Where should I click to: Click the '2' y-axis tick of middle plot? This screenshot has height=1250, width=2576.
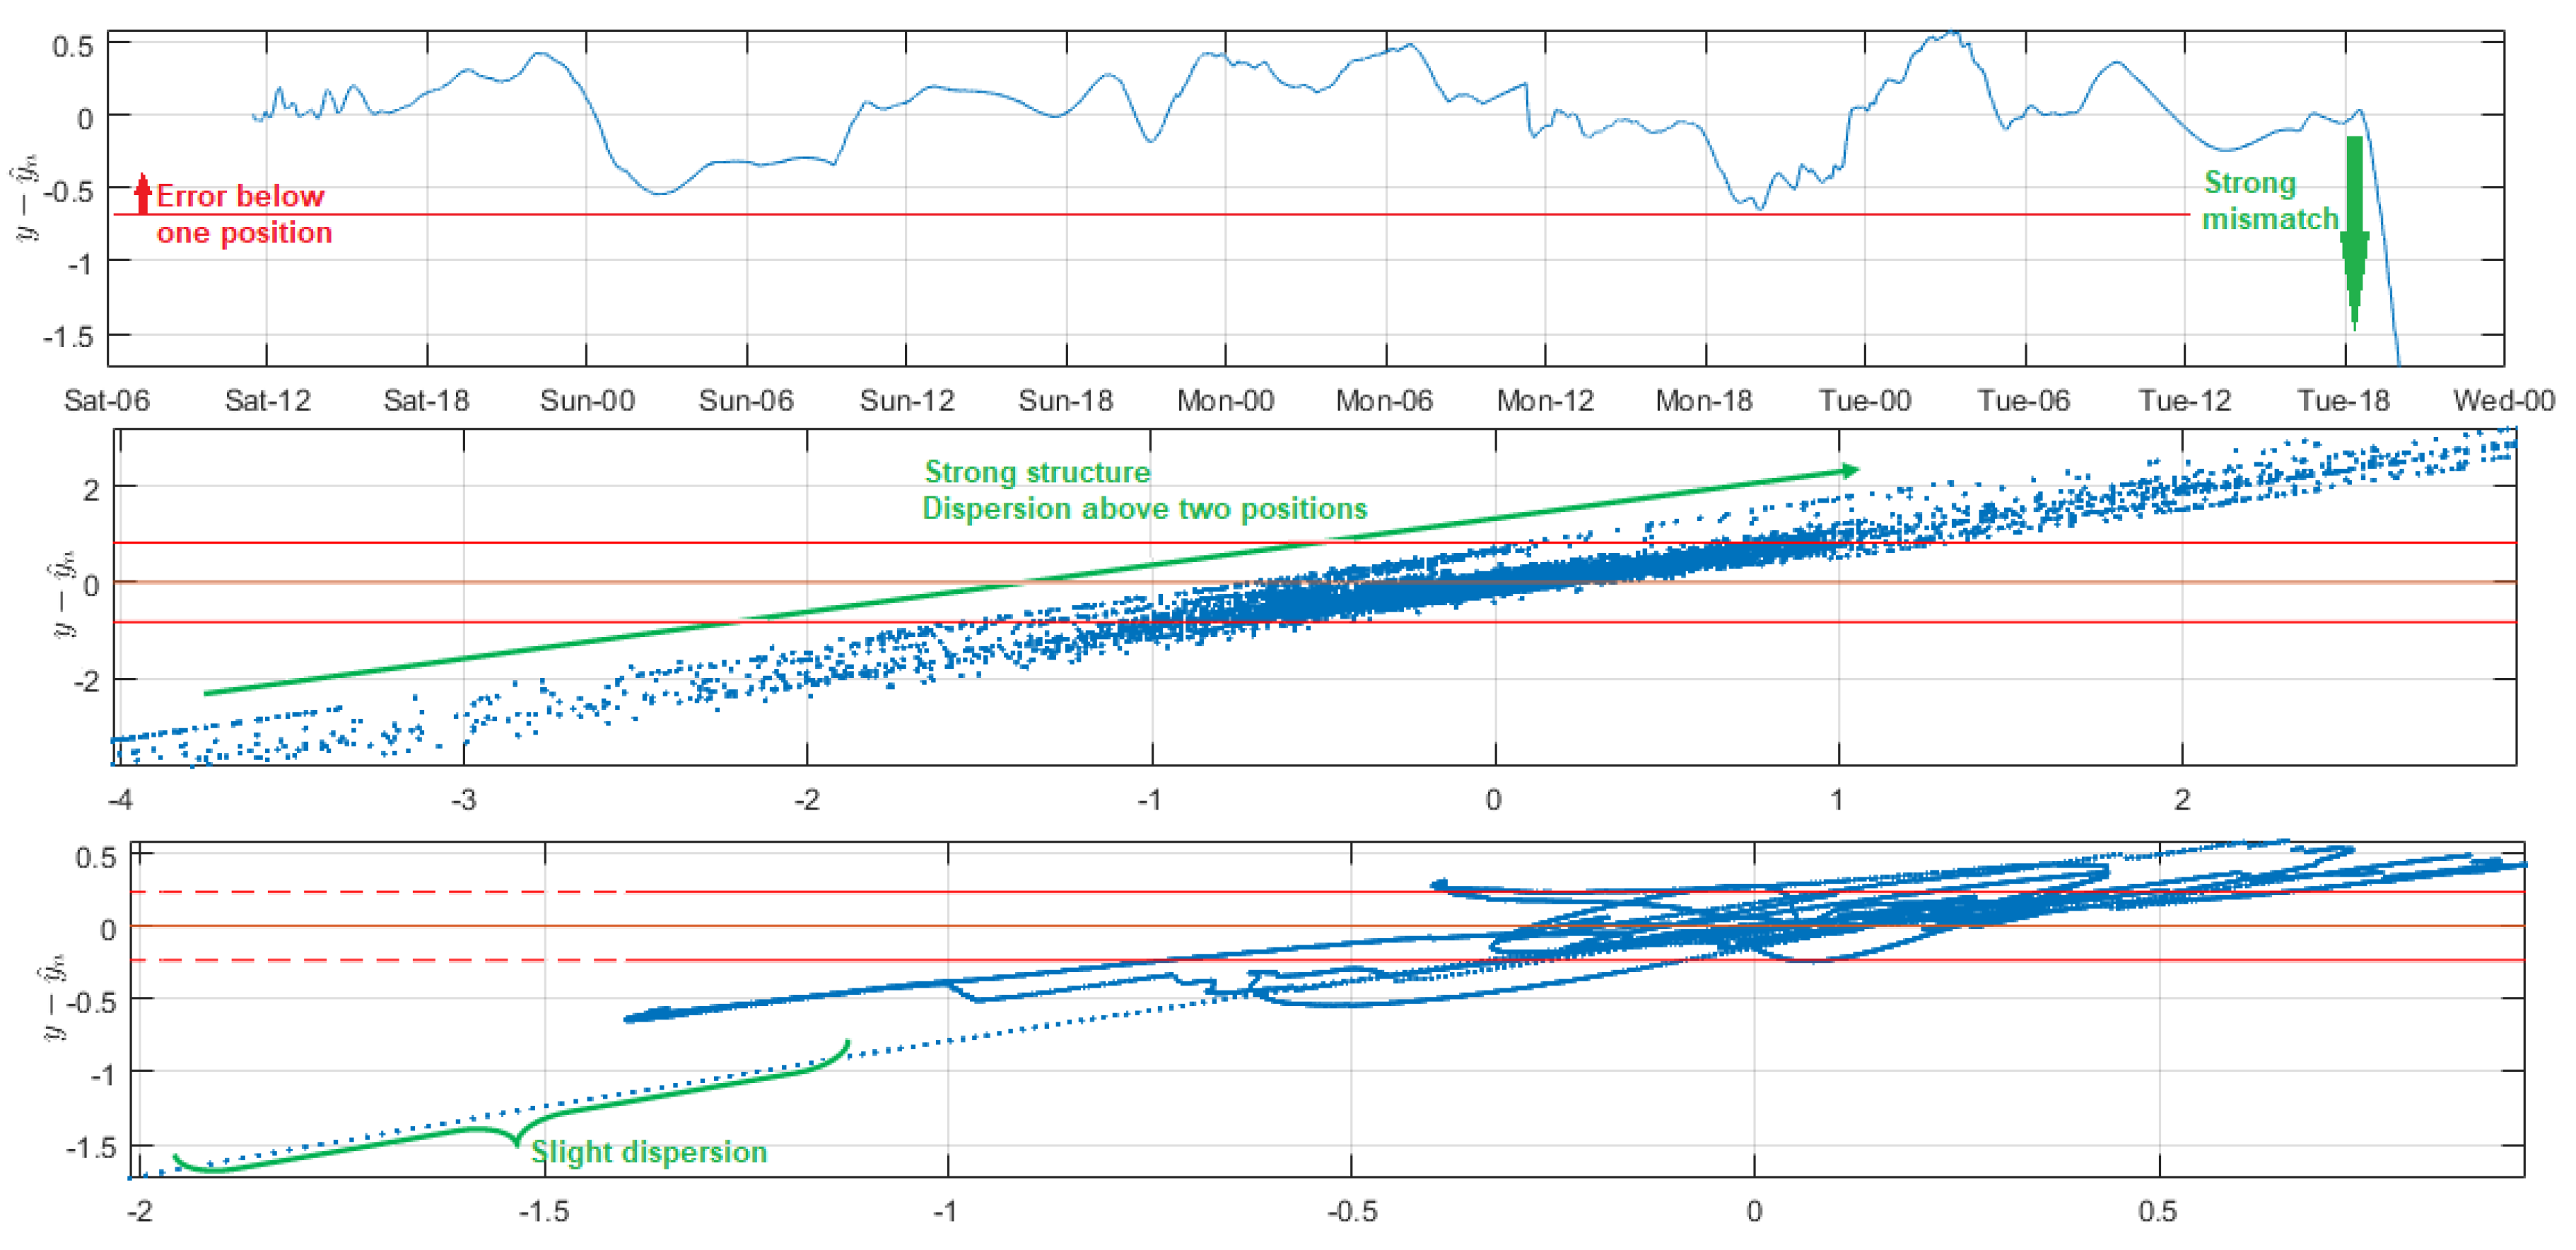coord(91,489)
